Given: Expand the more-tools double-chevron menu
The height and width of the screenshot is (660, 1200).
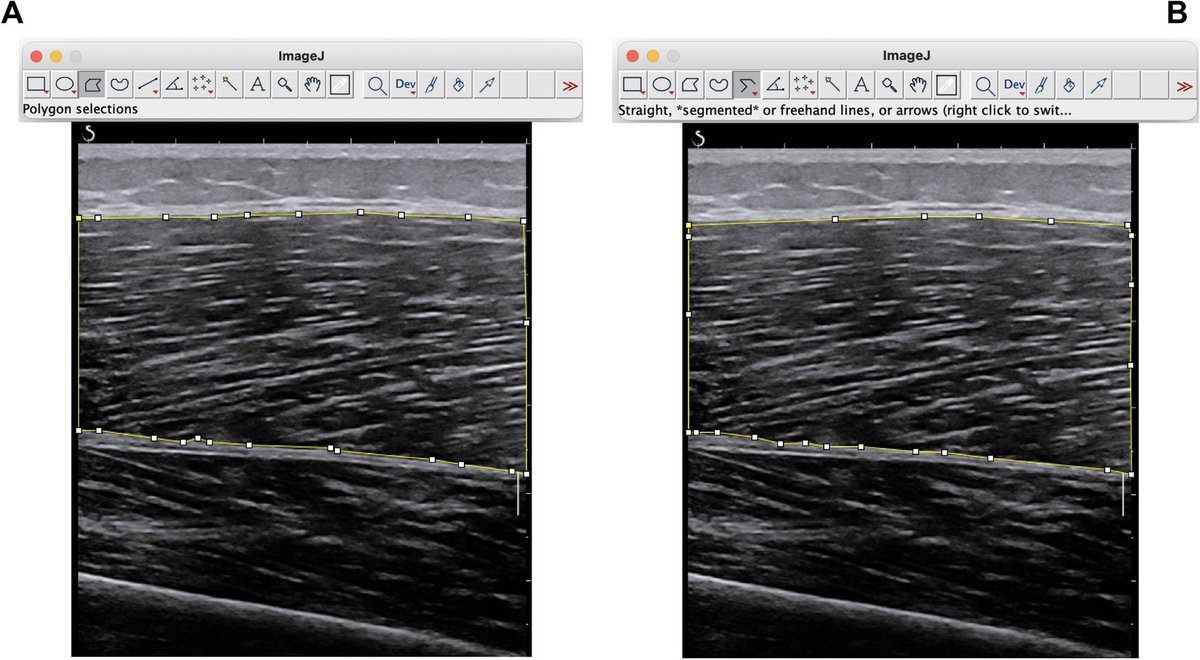Looking at the screenshot, I should tap(570, 86).
